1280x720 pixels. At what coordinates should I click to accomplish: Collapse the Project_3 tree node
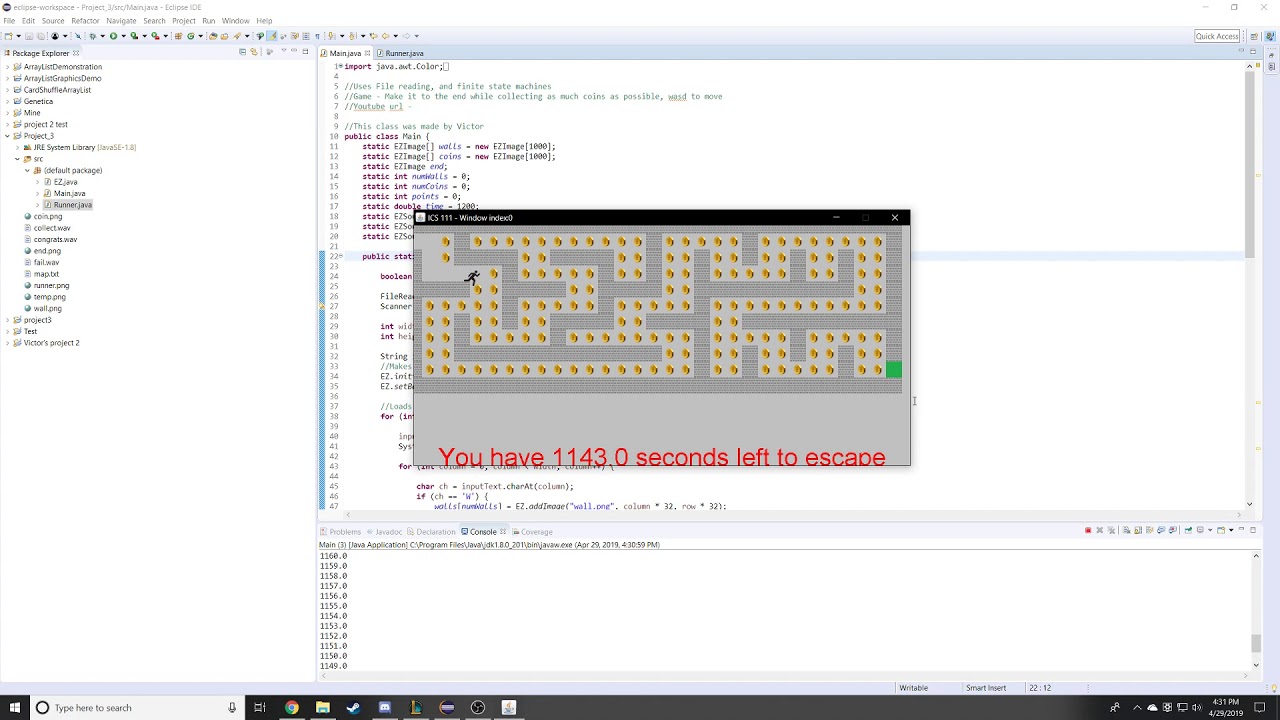7,136
